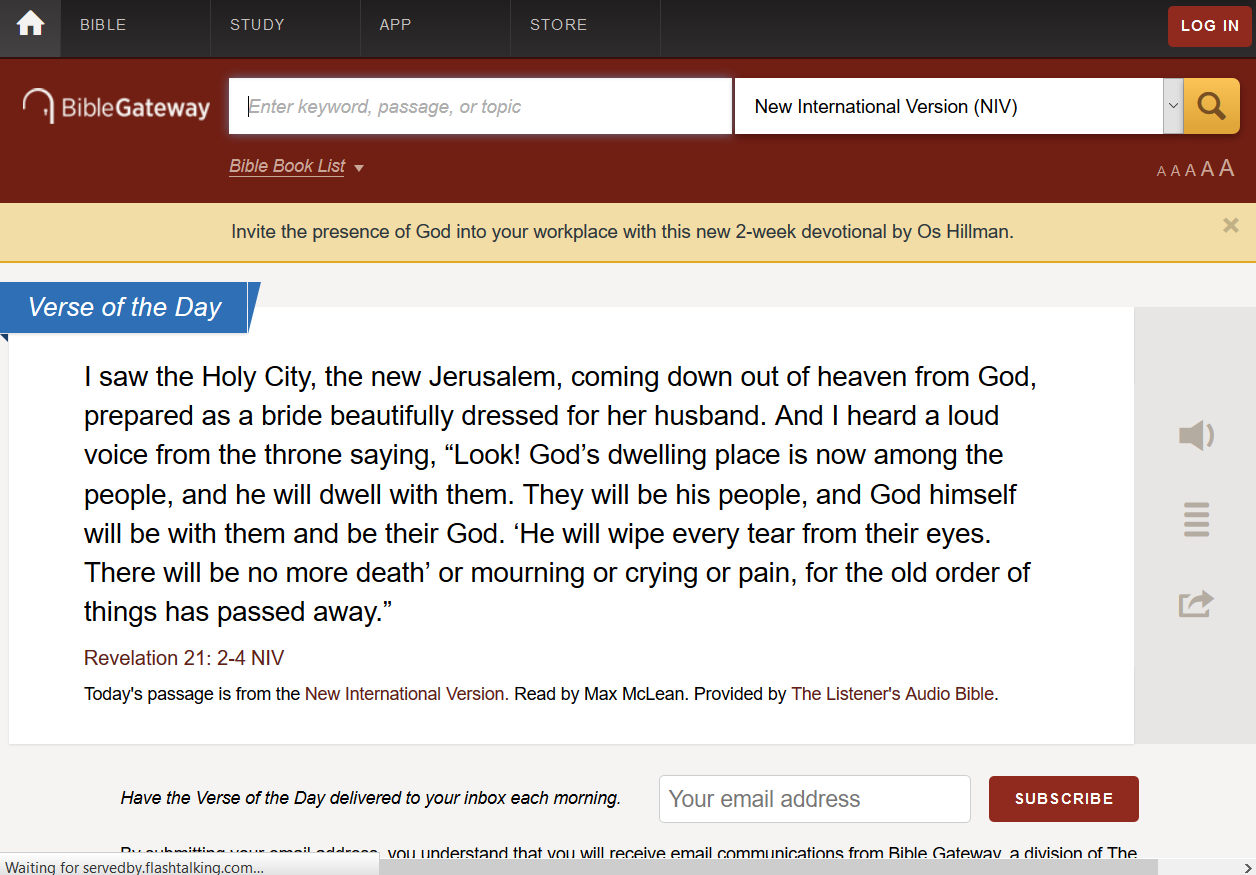Open the New International Version combo box

[x=950, y=106]
